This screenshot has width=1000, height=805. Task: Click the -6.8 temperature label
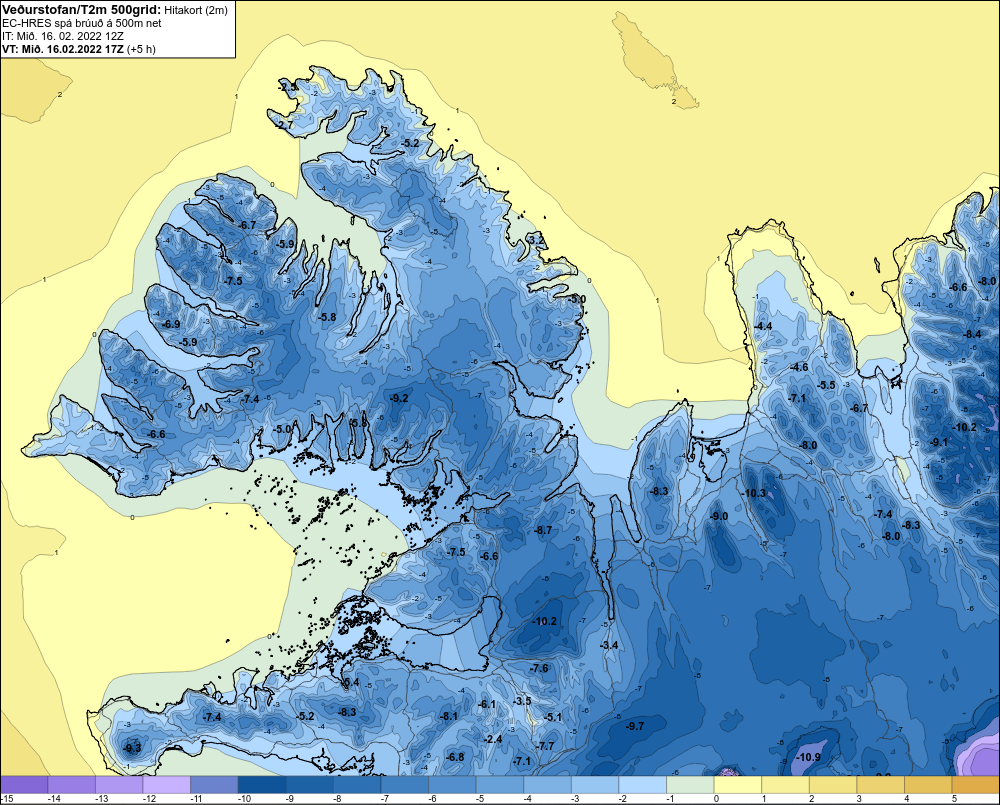point(455,757)
